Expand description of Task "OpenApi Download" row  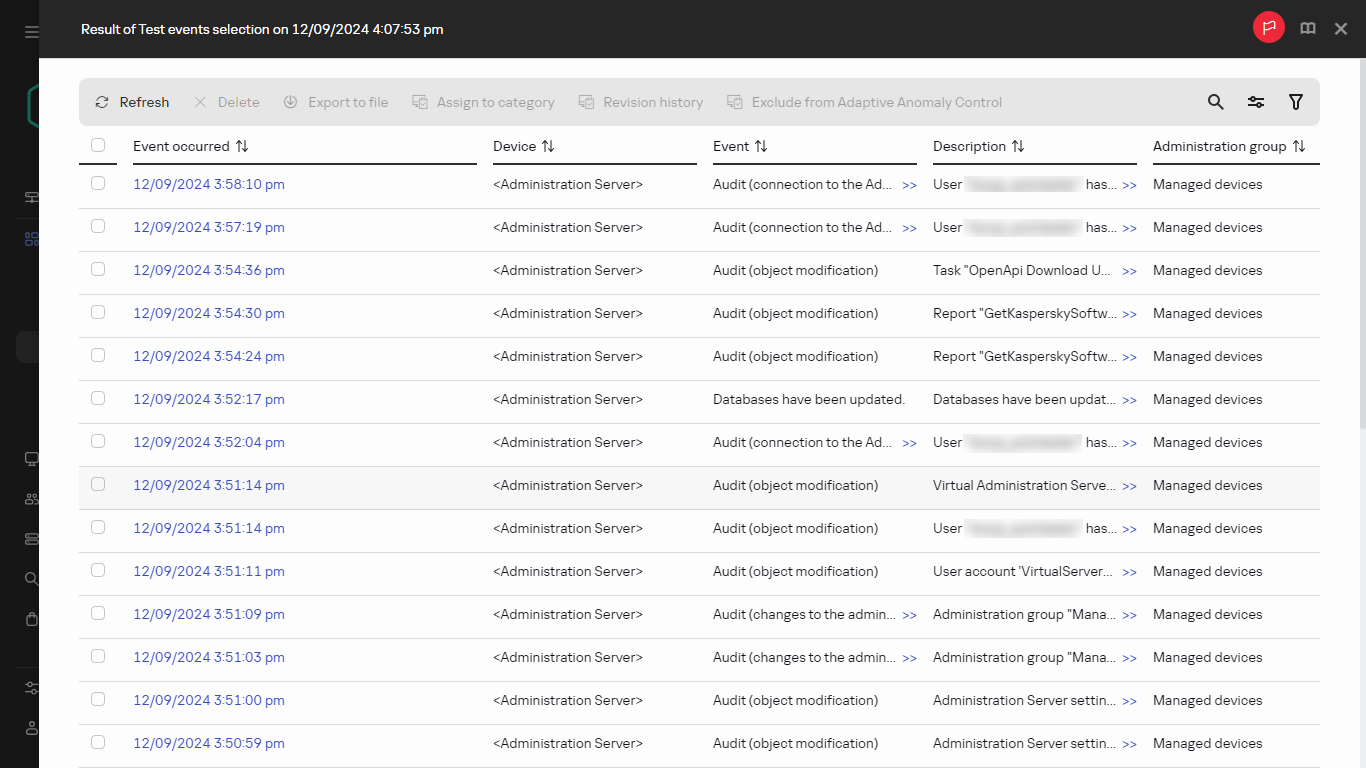click(1129, 271)
